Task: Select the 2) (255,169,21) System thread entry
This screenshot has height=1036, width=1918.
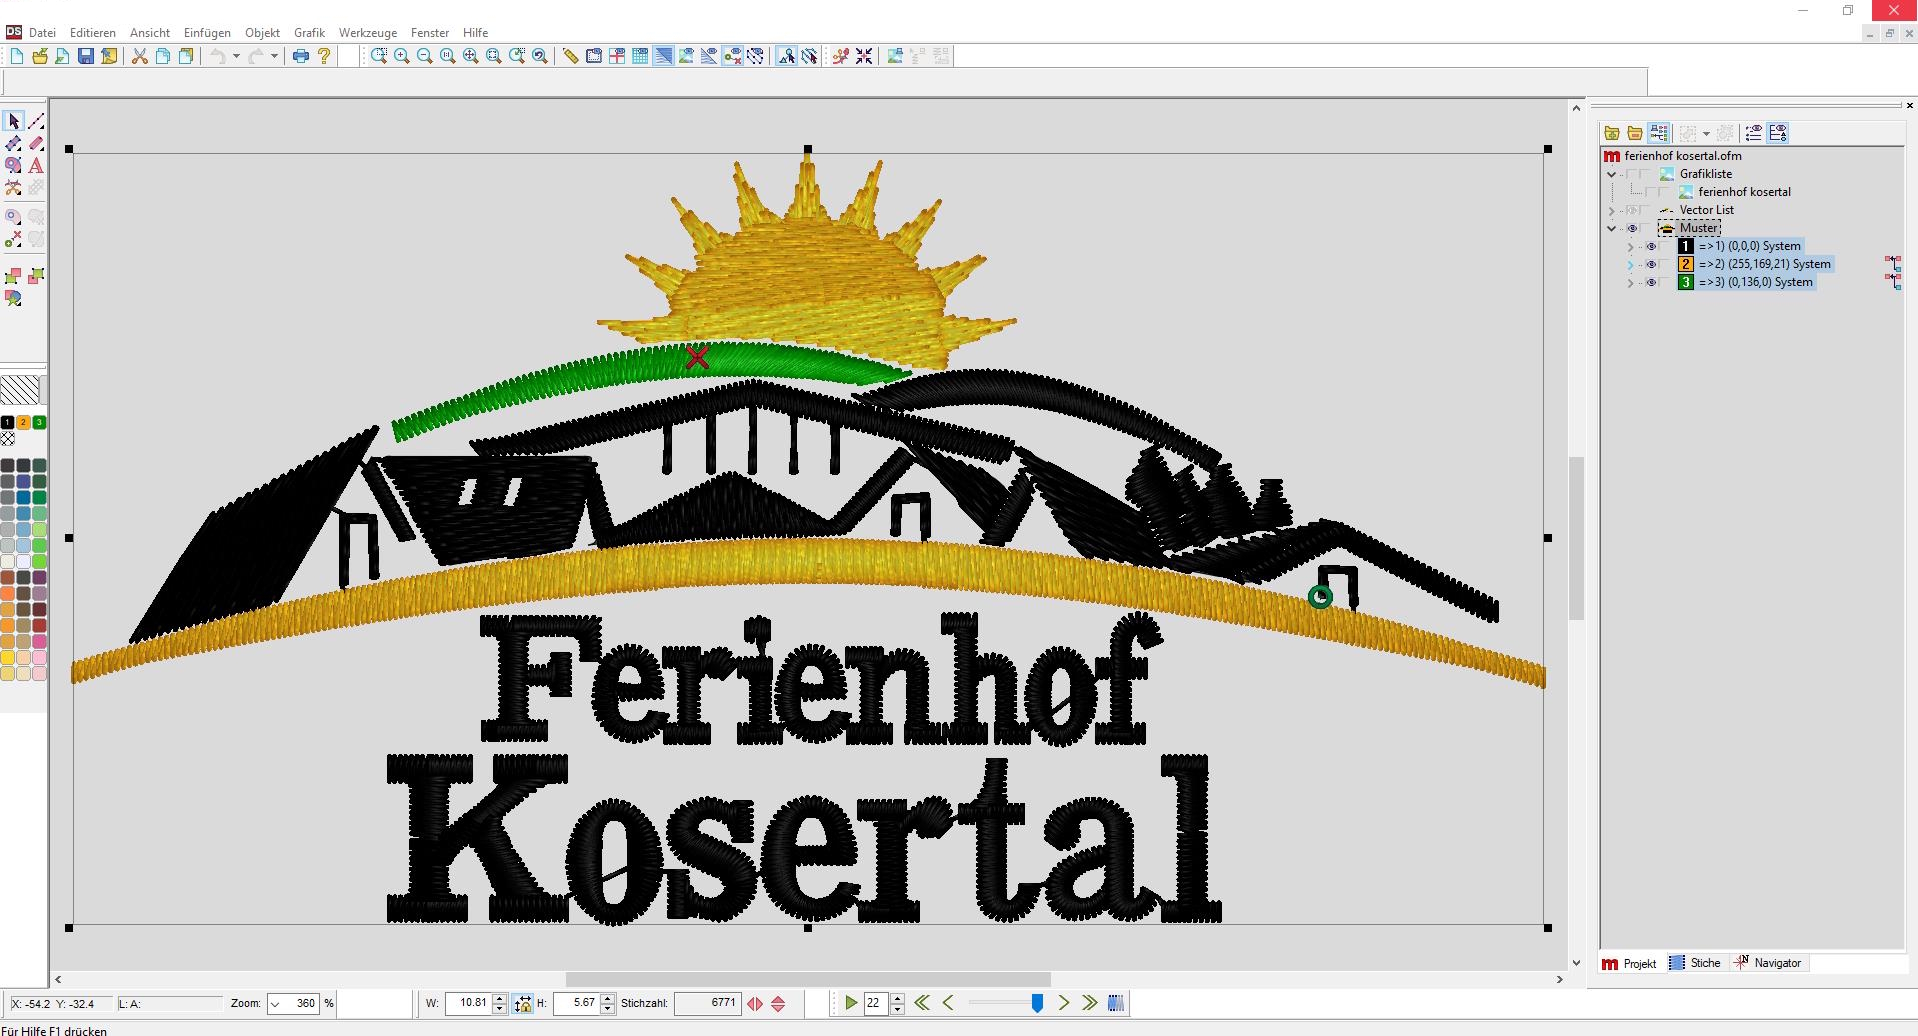Action: [1764, 264]
